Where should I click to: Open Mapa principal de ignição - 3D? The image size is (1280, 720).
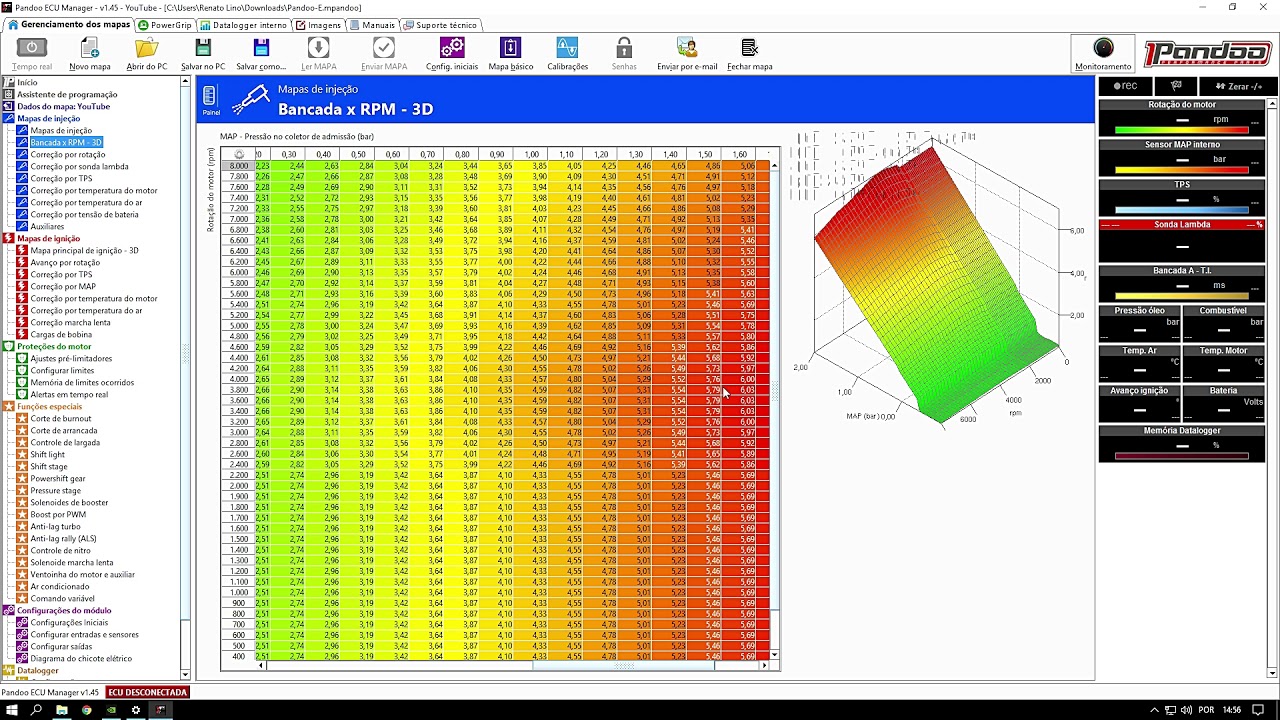84,250
